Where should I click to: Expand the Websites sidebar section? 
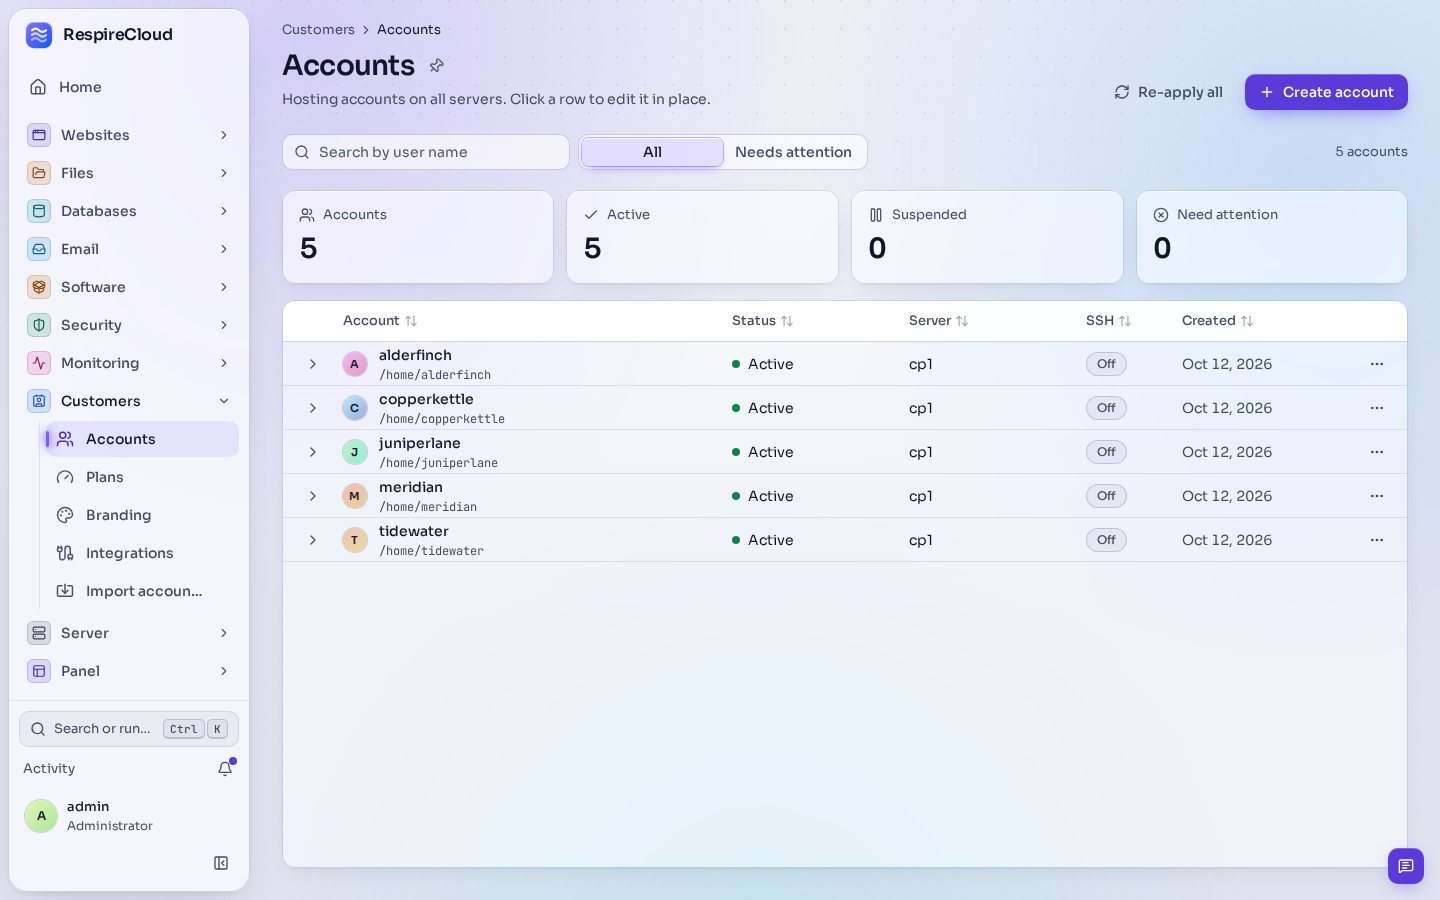(x=129, y=135)
